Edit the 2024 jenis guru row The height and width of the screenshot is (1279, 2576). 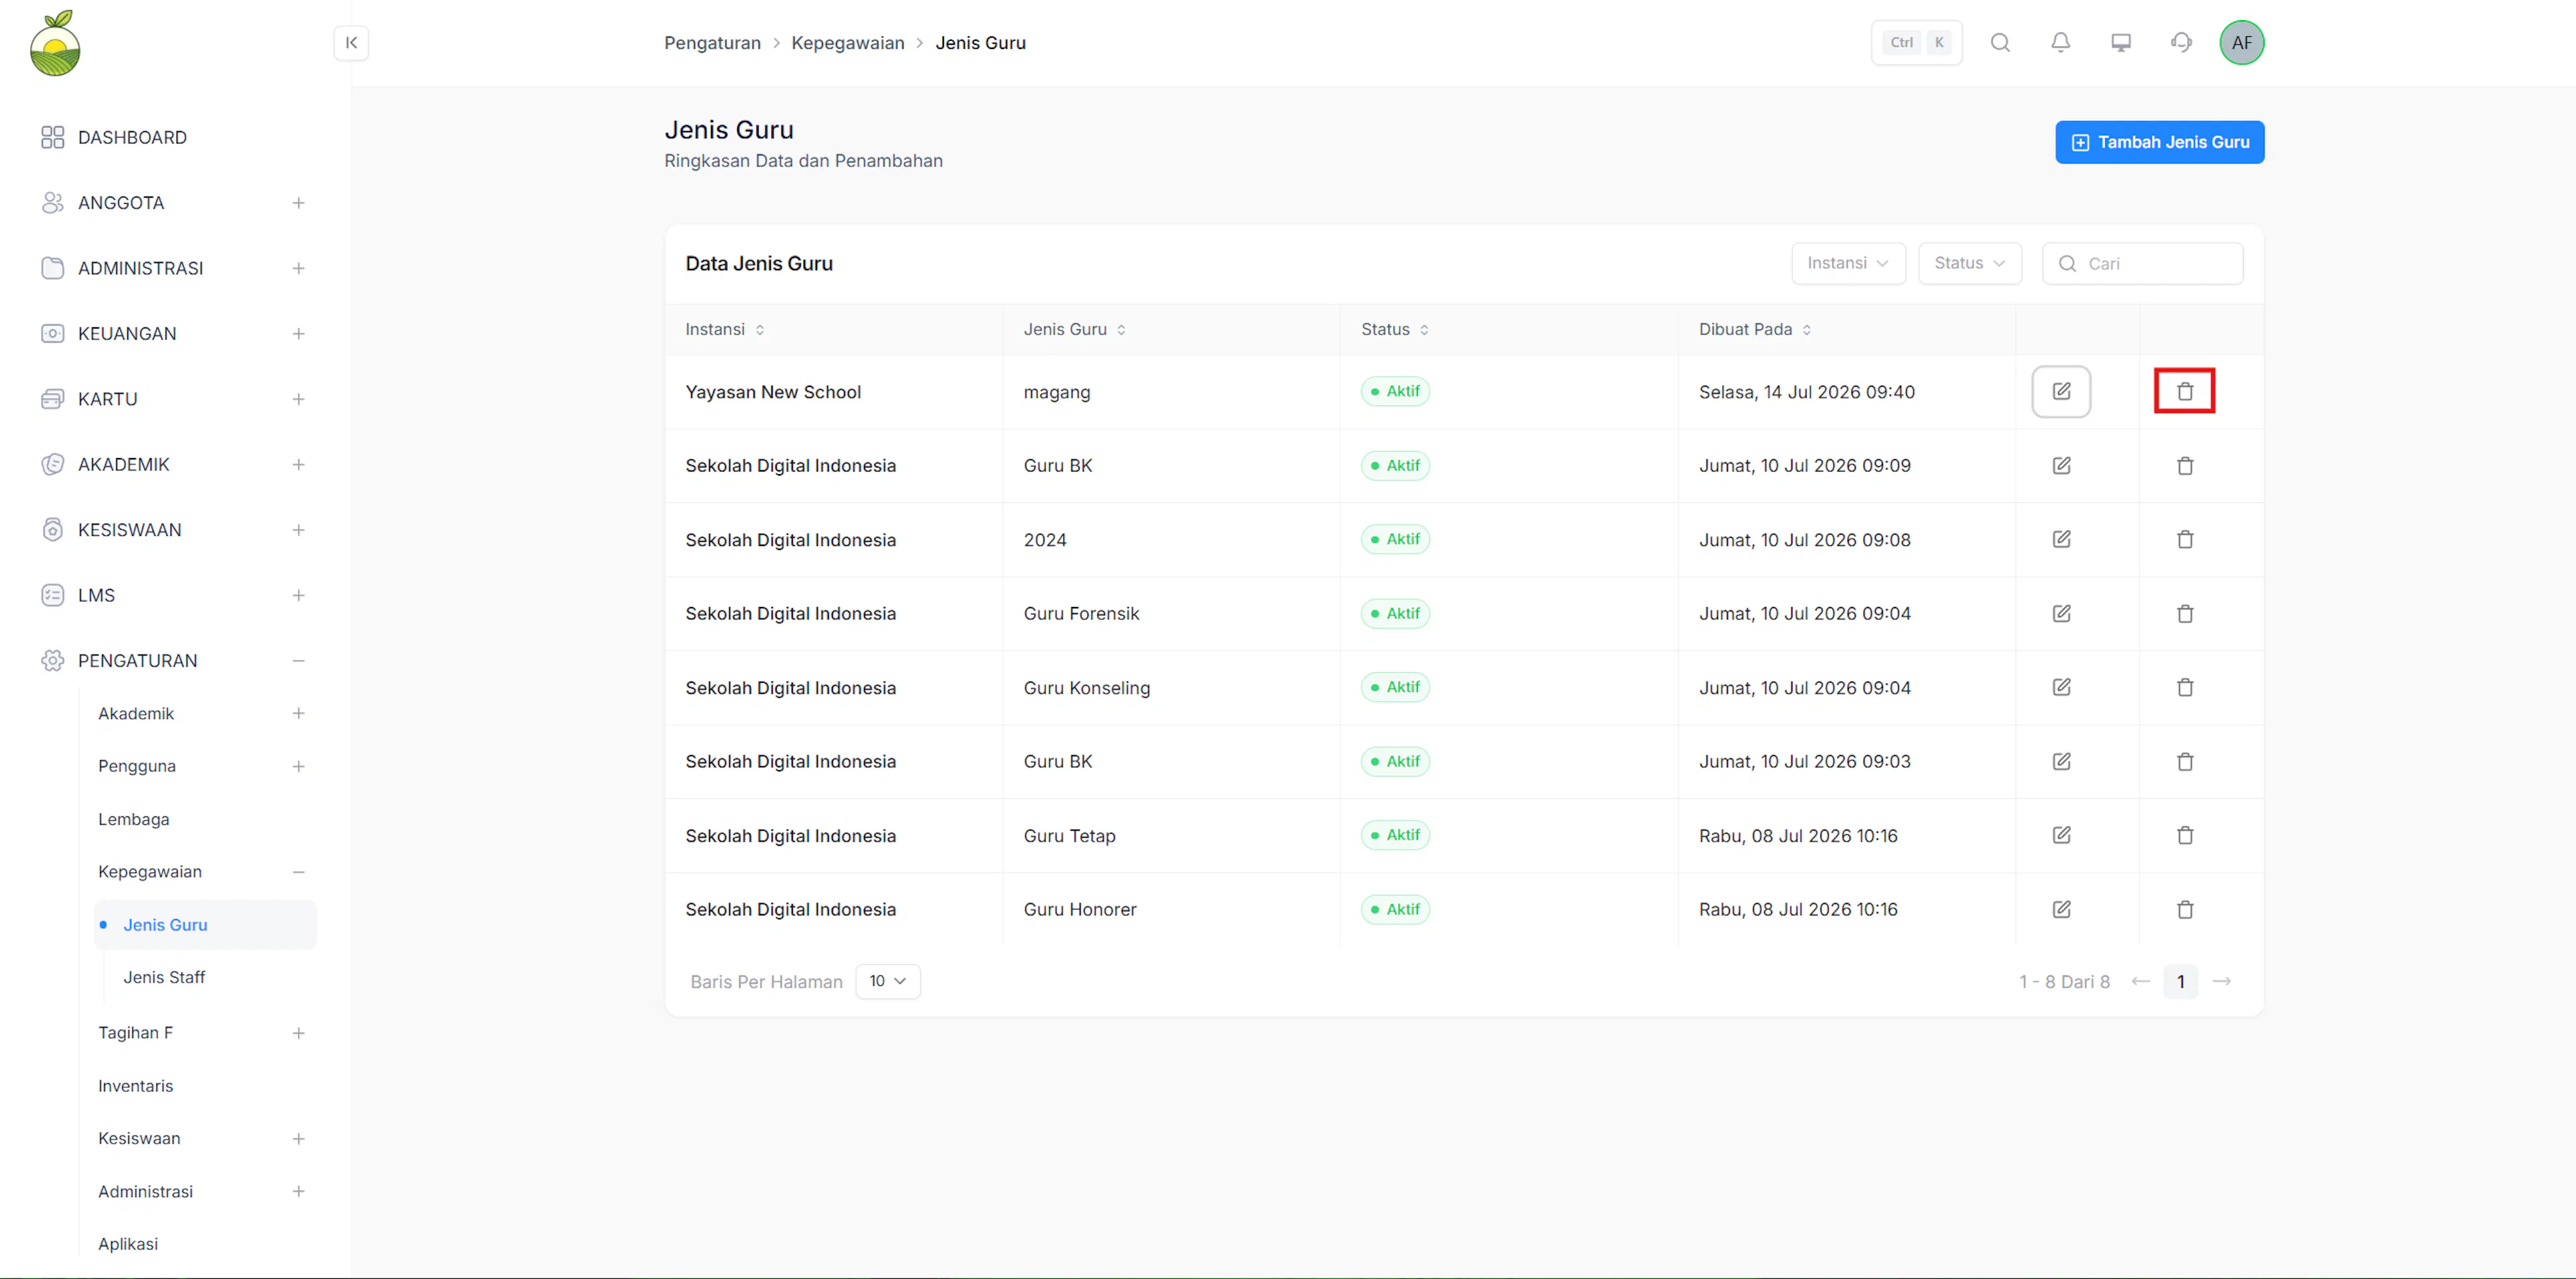pyautogui.click(x=2061, y=540)
